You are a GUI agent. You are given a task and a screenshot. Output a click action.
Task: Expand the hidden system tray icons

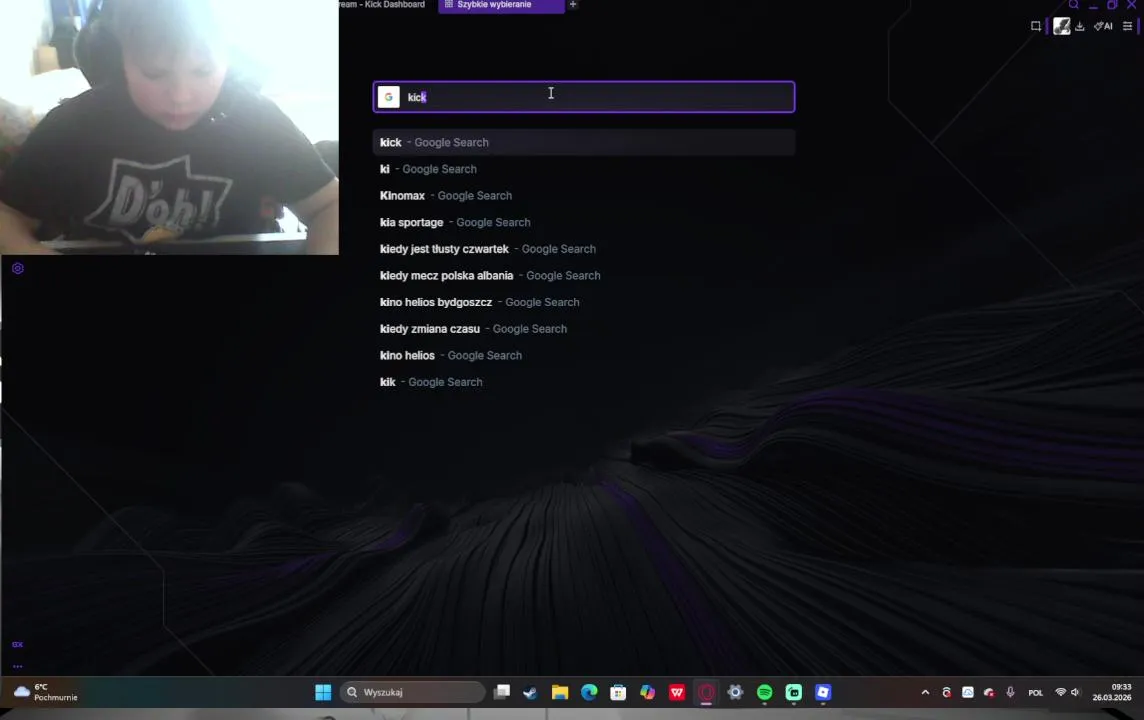click(925, 692)
